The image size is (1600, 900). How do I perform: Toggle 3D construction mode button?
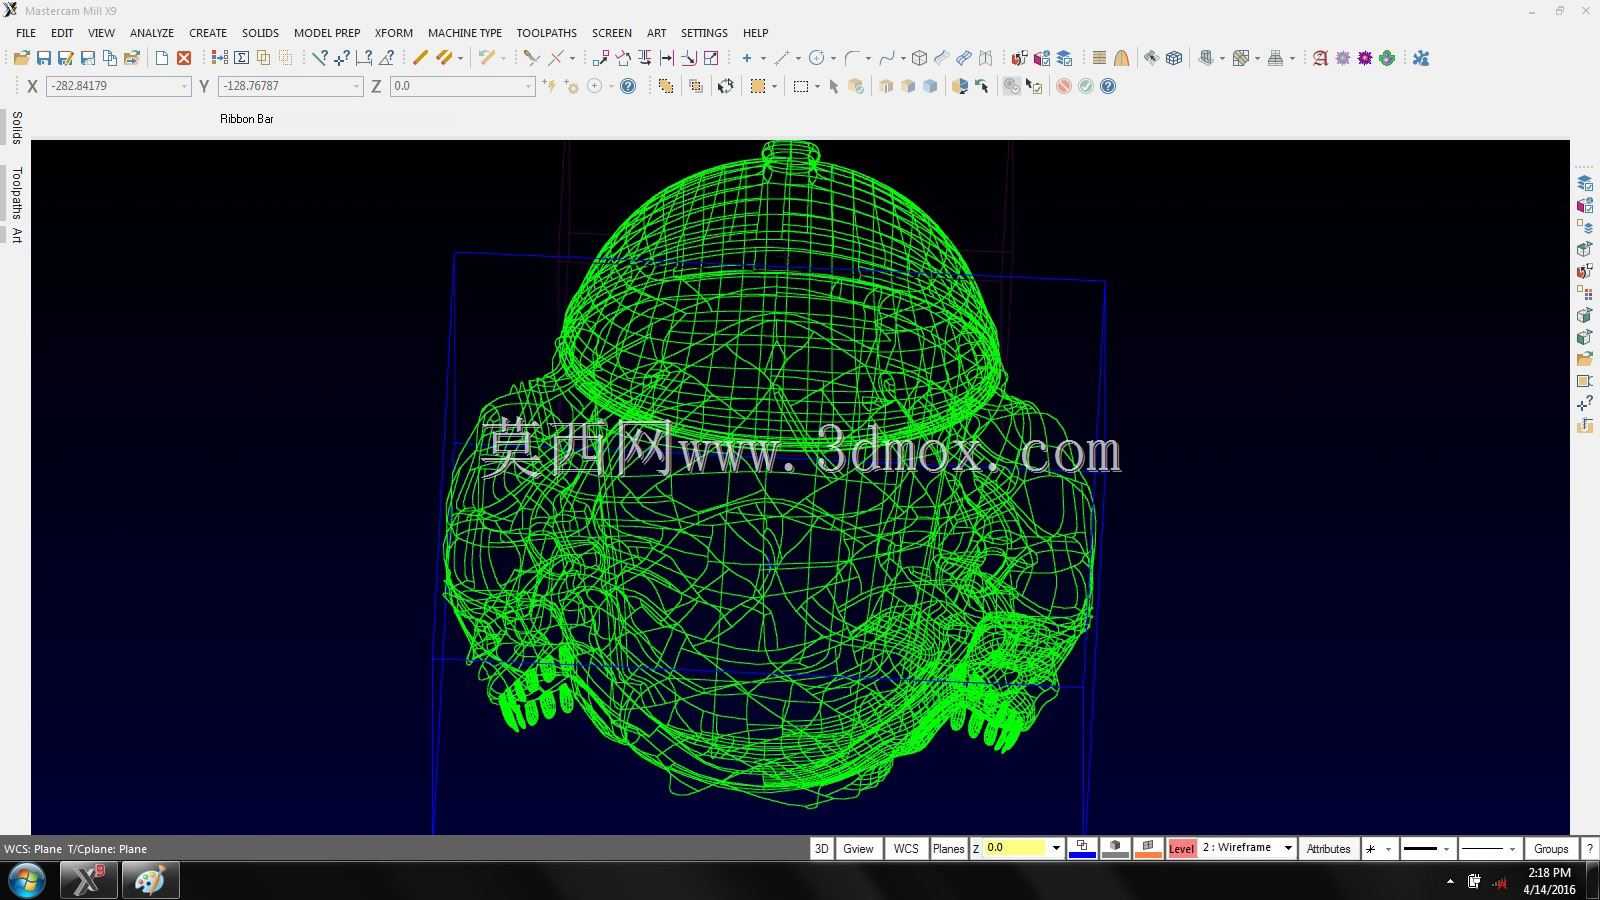[x=821, y=849]
